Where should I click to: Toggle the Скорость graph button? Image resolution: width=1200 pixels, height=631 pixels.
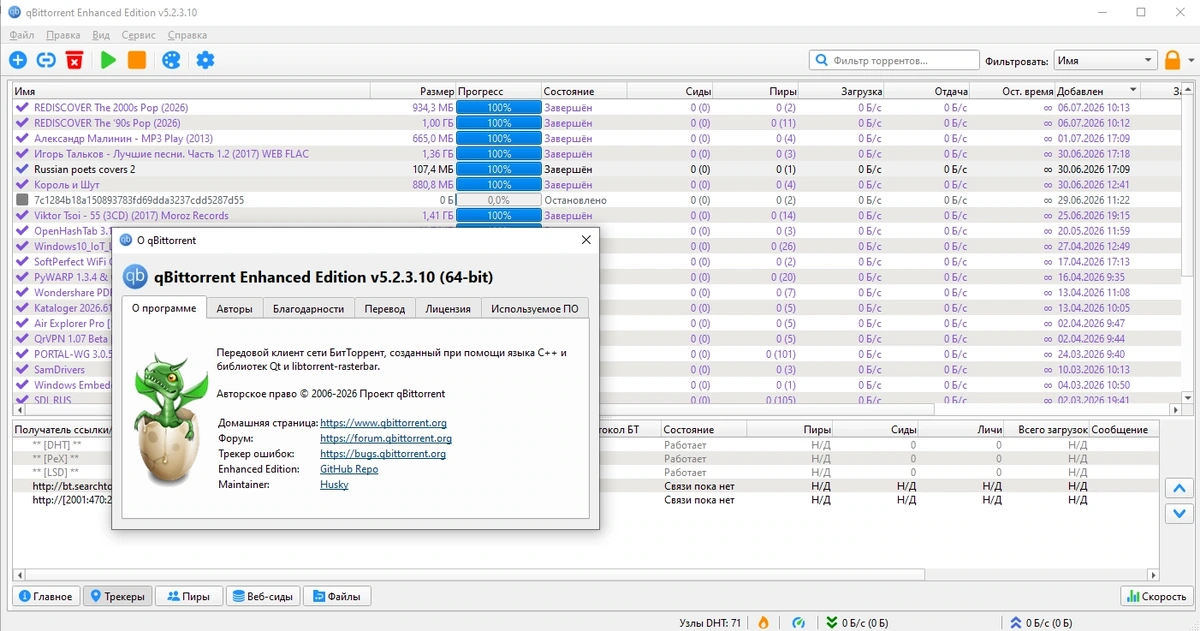[x=1155, y=596]
